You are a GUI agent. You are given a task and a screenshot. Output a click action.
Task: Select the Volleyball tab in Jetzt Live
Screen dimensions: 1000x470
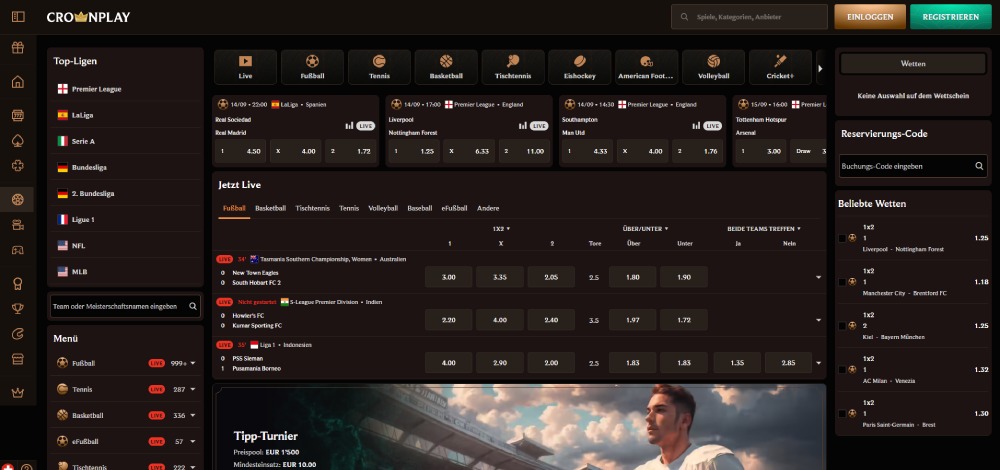coord(382,208)
